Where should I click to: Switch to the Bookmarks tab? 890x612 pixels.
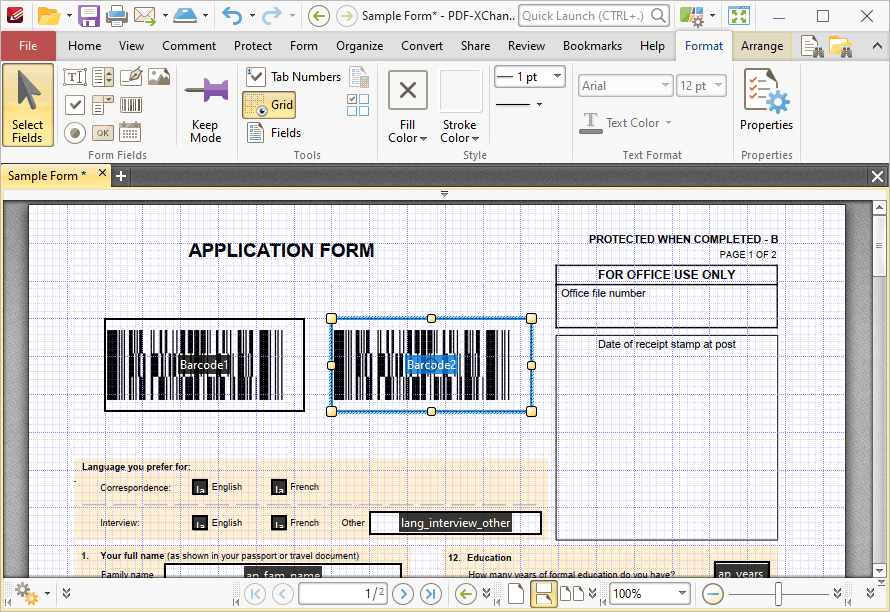[592, 46]
